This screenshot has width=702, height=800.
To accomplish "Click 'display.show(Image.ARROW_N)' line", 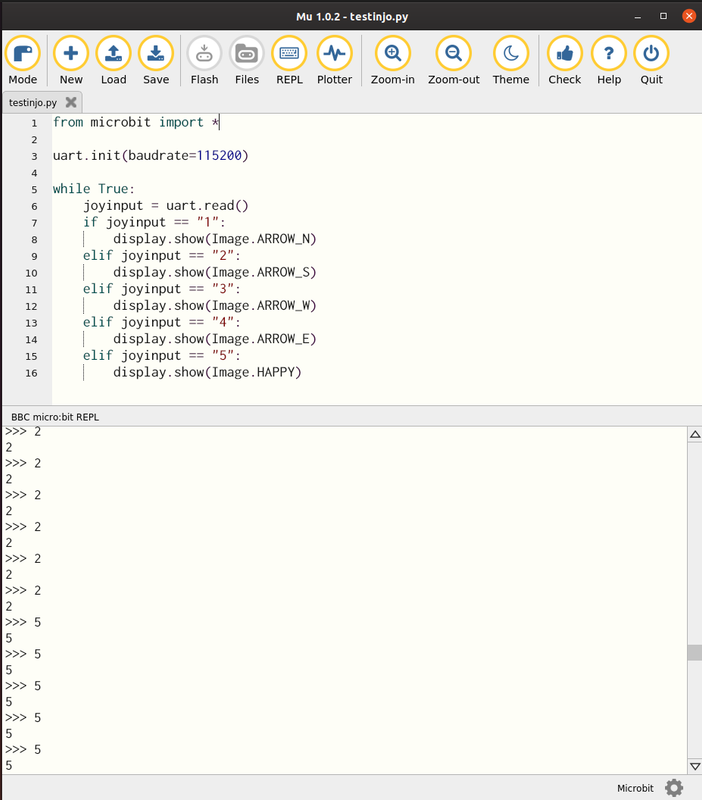I will (215, 239).
